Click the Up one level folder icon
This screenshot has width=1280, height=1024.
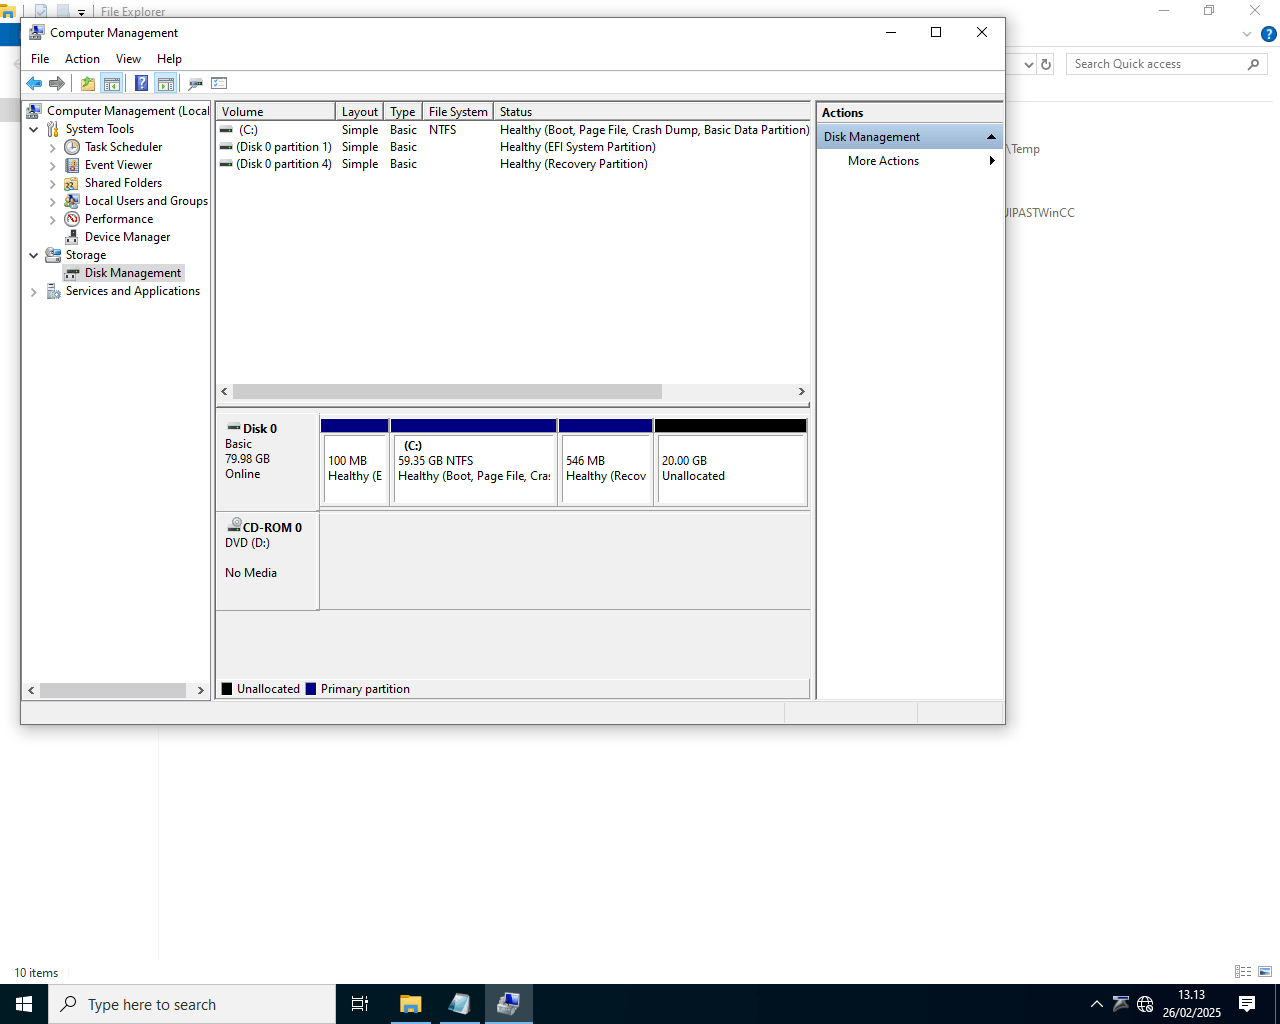click(x=88, y=84)
